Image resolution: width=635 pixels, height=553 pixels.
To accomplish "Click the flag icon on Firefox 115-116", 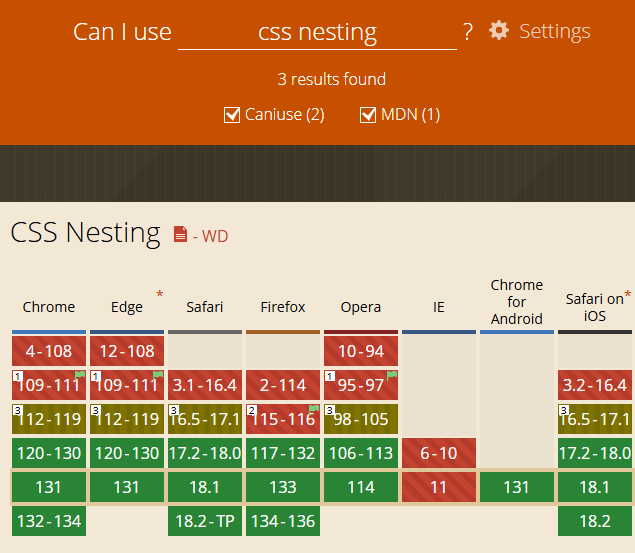I will pyautogui.click(x=314, y=408).
